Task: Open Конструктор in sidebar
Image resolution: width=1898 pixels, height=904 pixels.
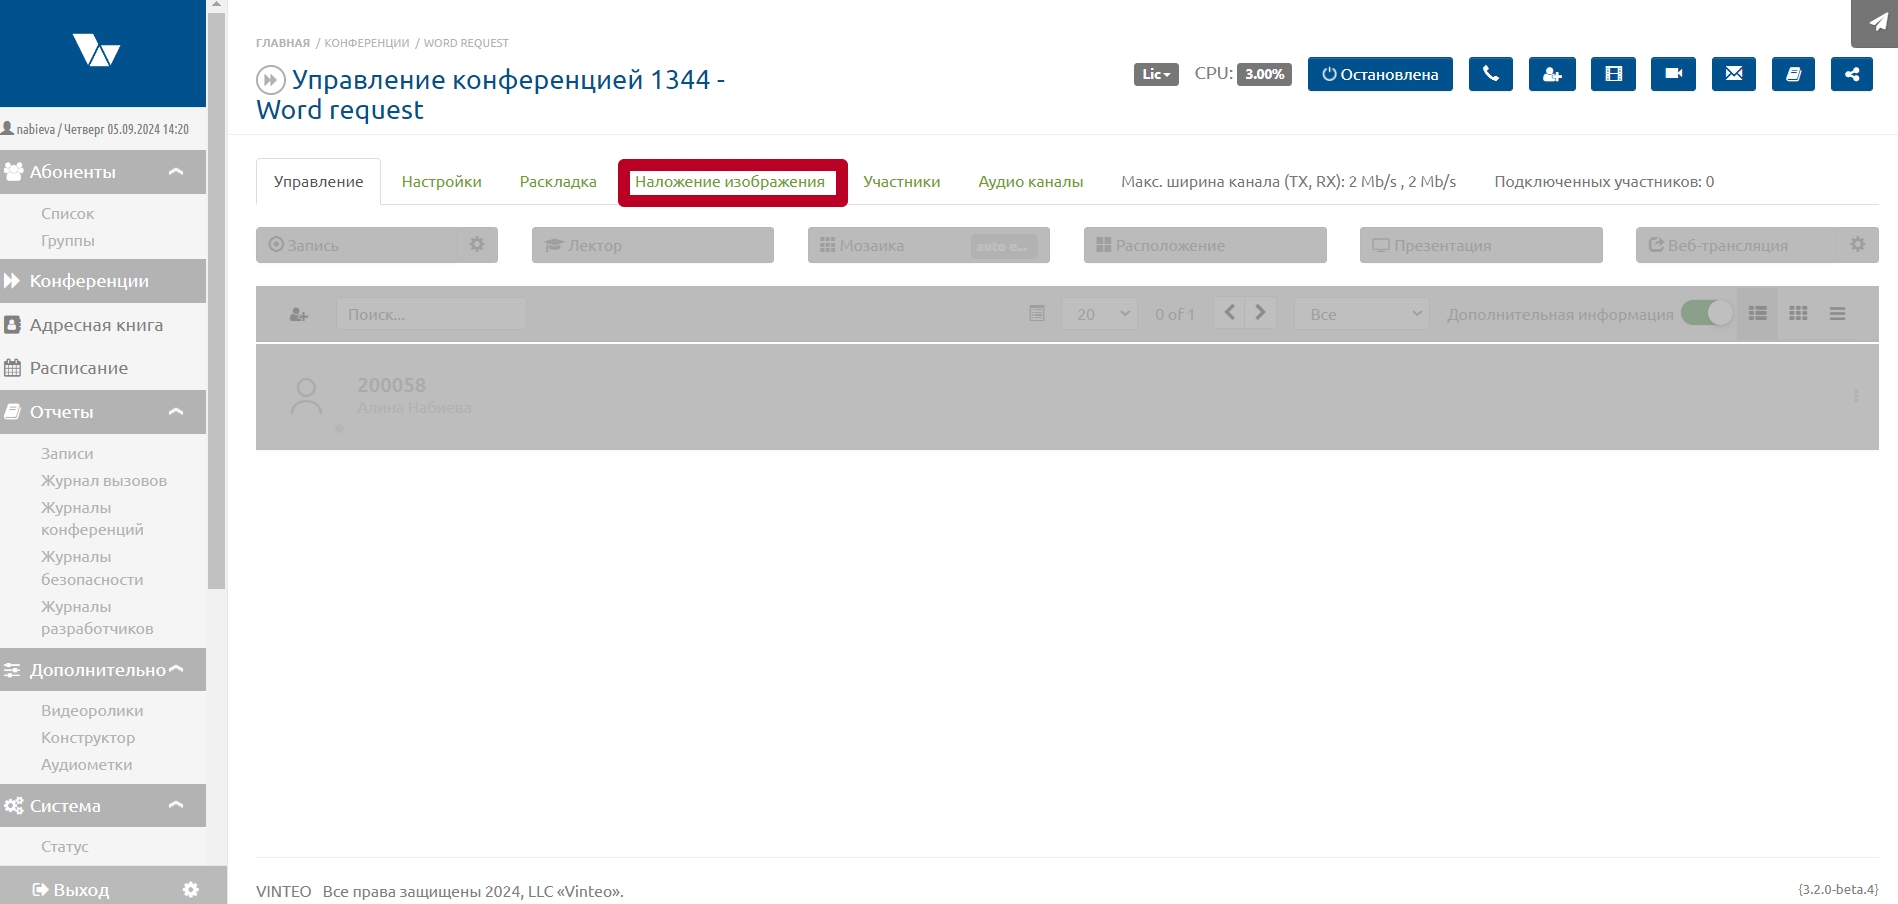Action: click(x=88, y=737)
